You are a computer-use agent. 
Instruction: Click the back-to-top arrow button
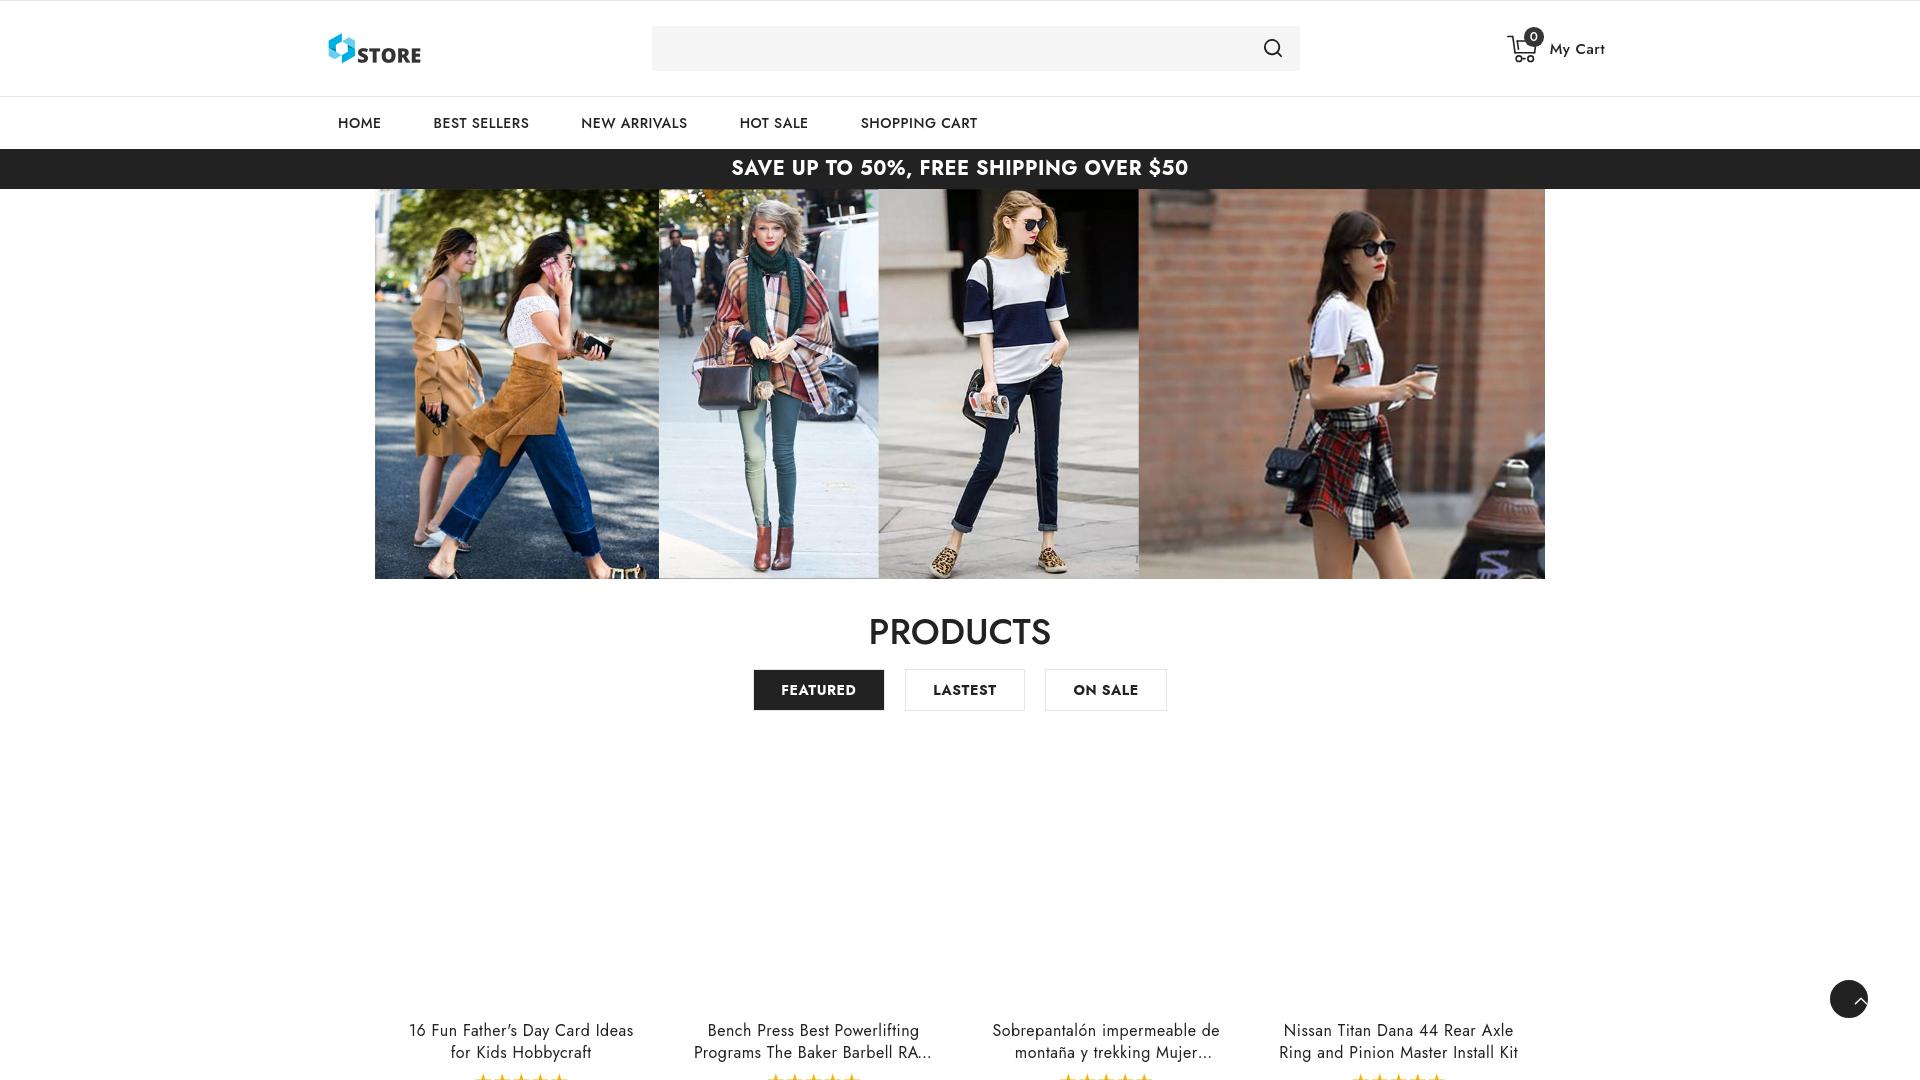[x=1849, y=998]
